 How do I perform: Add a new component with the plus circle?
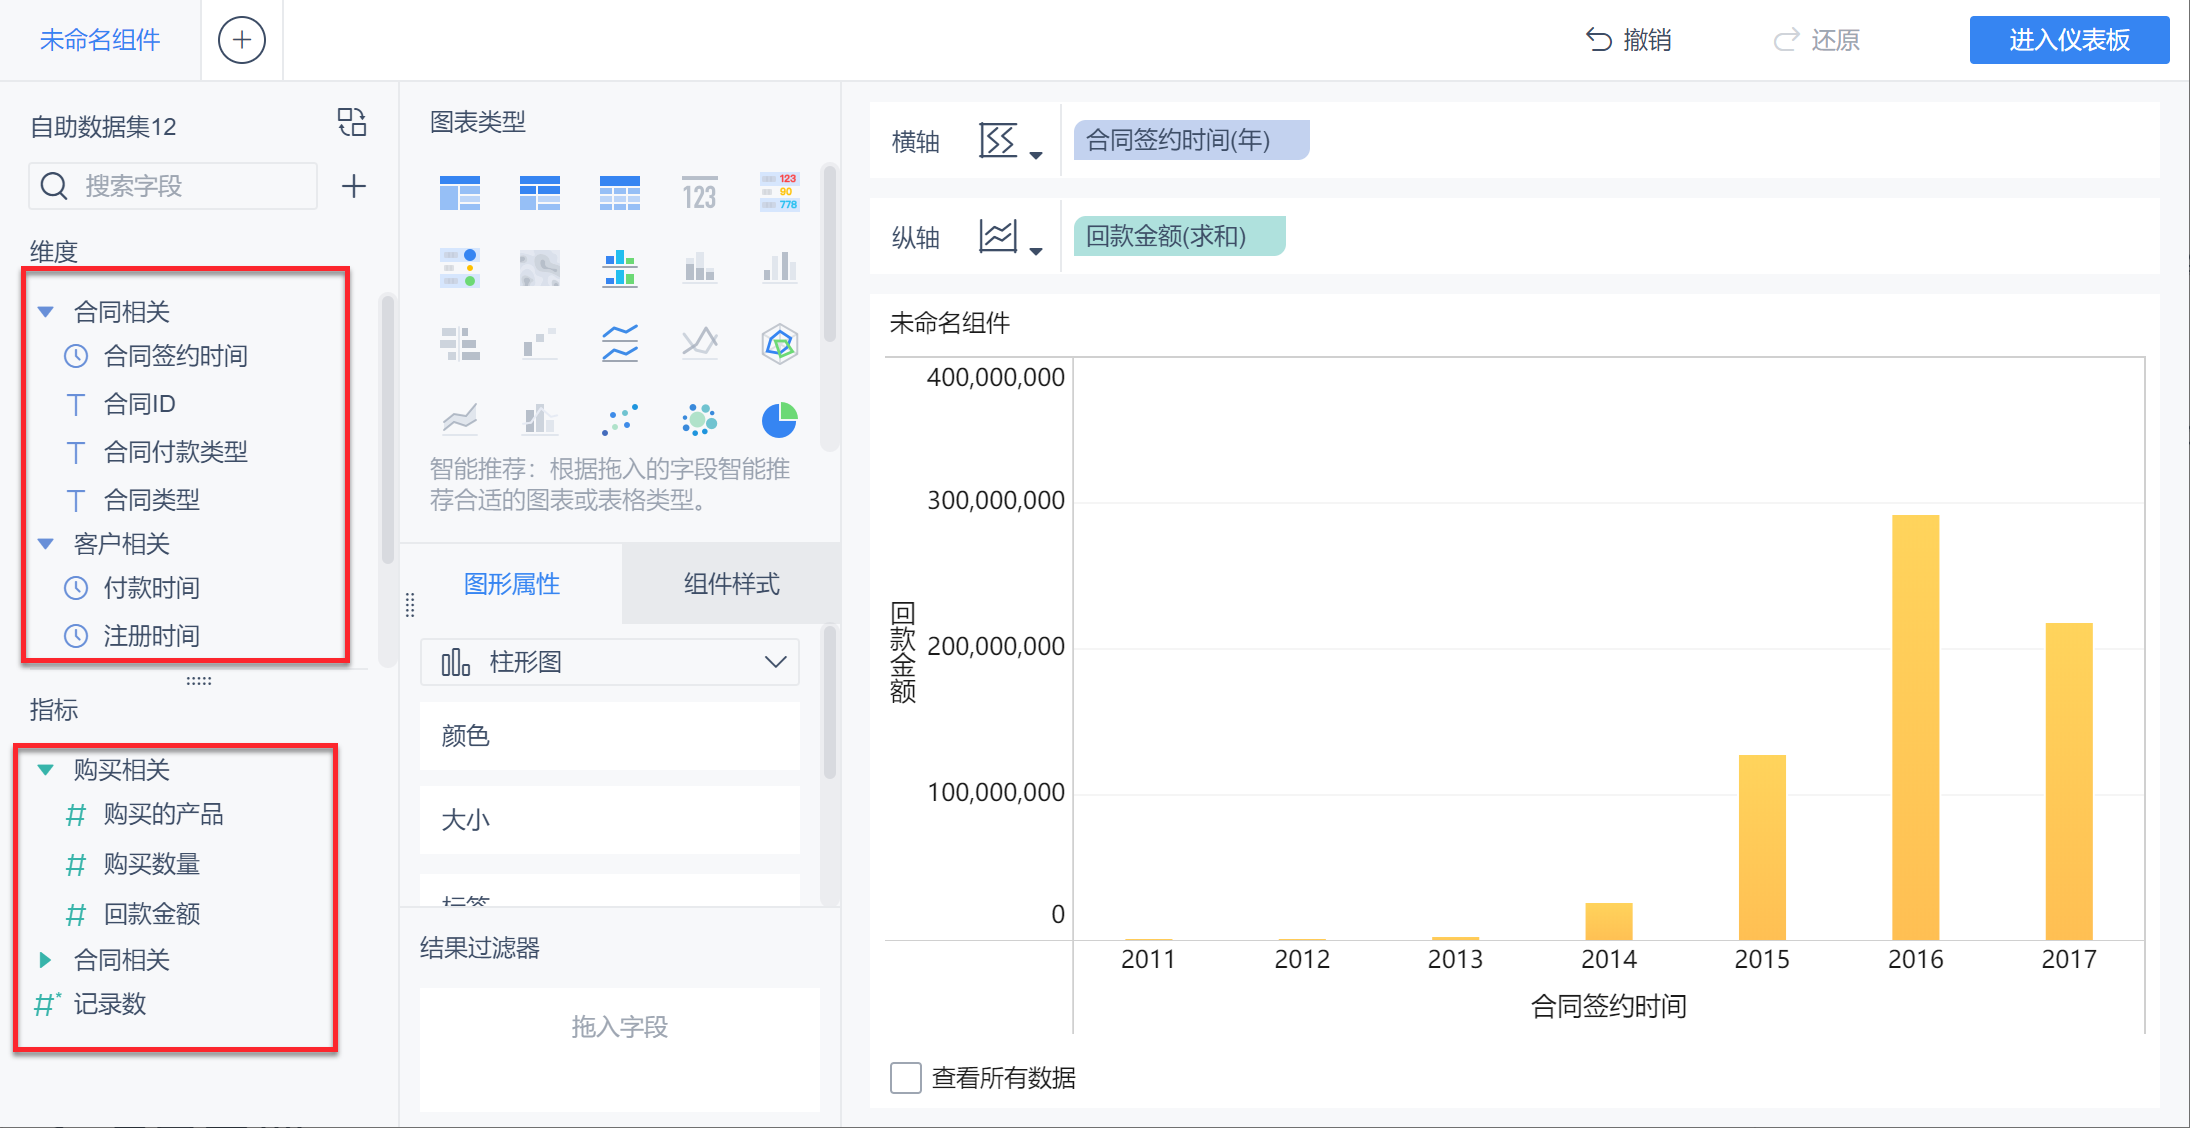click(x=242, y=40)
